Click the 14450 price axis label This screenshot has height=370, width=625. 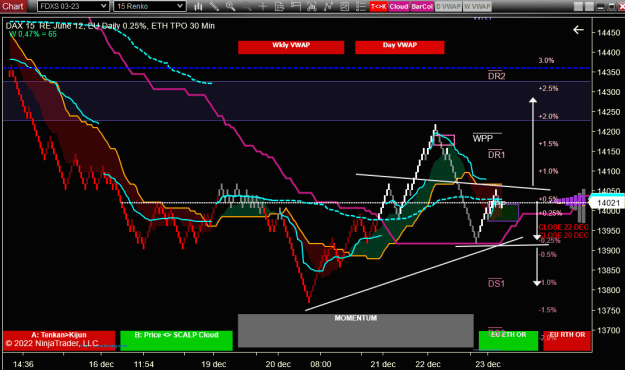(609, 33)
